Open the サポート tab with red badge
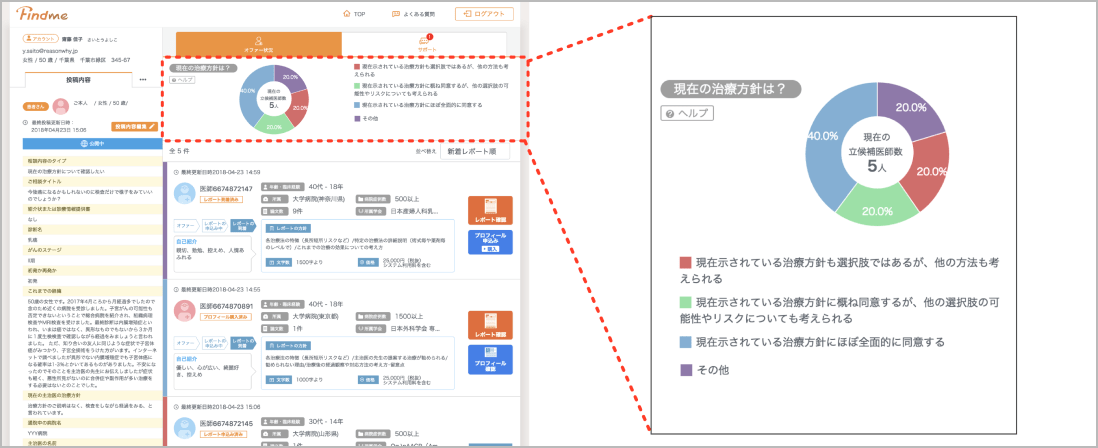The image size is (1098, 448). (426, 44)
